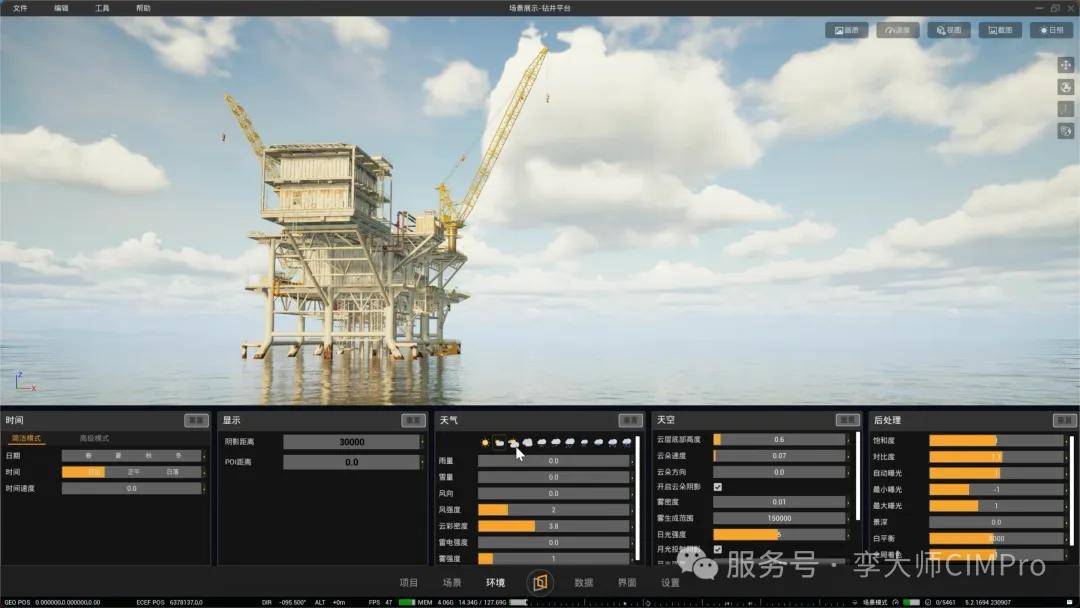Click the 云彩密度 slider bar
1080x608 pixels.
click(553, 526)
